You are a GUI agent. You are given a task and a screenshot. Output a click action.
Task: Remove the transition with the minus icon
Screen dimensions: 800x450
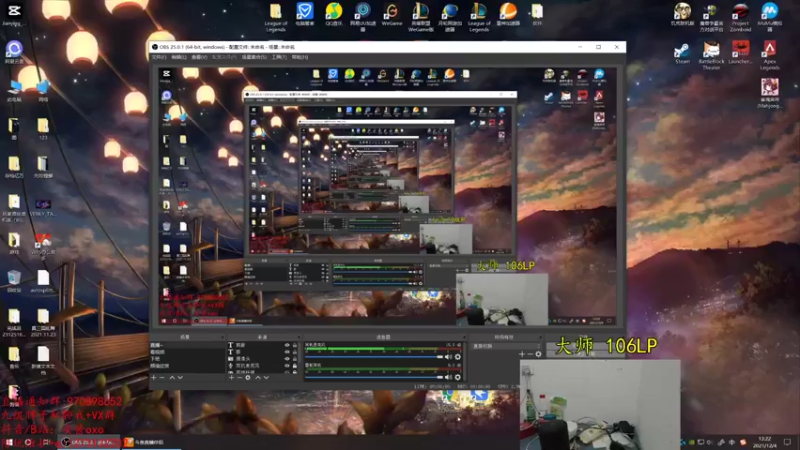[530, 354]
